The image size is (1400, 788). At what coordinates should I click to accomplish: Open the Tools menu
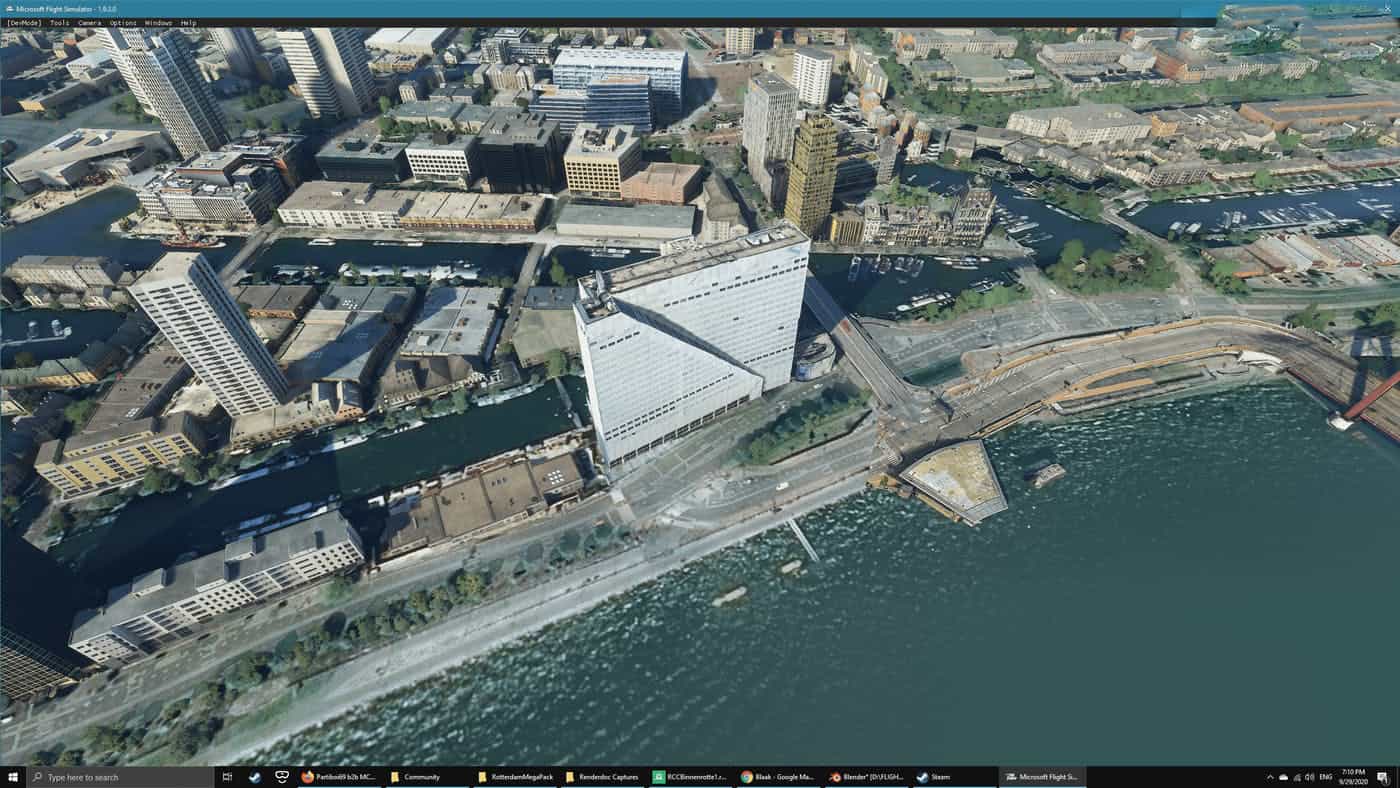click(x=60, y=22)
